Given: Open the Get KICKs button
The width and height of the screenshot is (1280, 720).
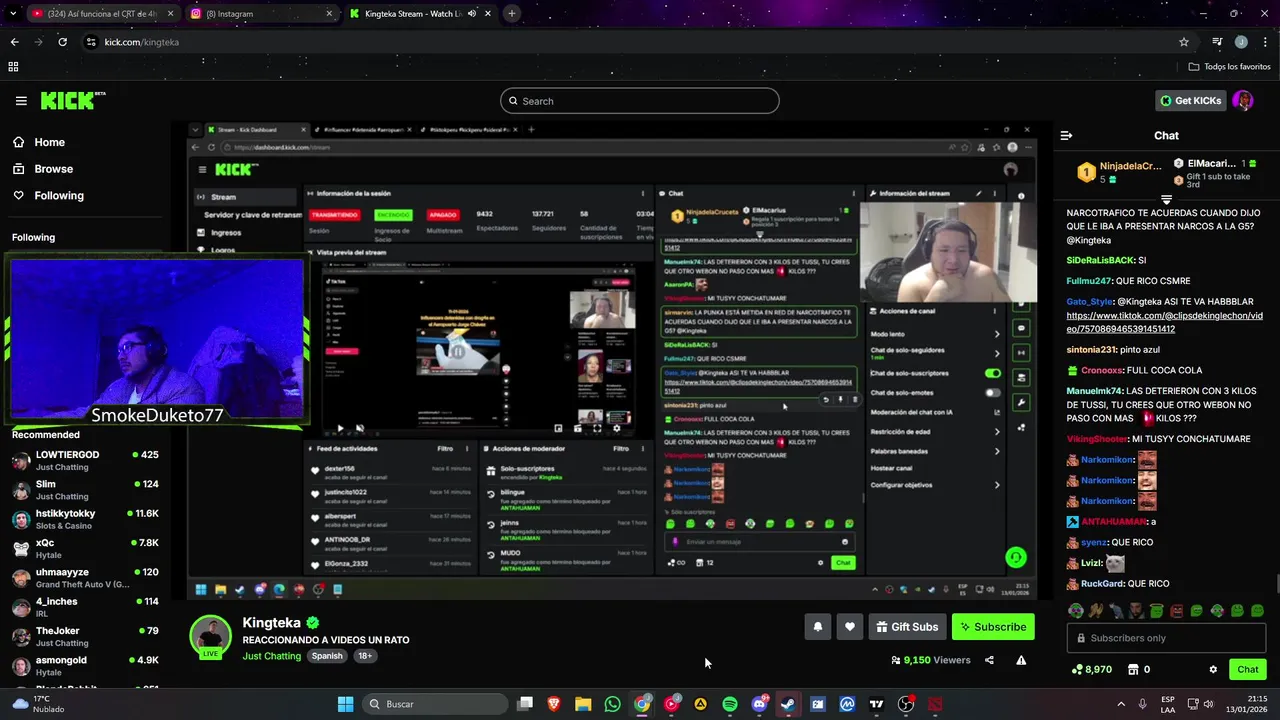Looking at the screenshot, I should (x=1190, y=101).
